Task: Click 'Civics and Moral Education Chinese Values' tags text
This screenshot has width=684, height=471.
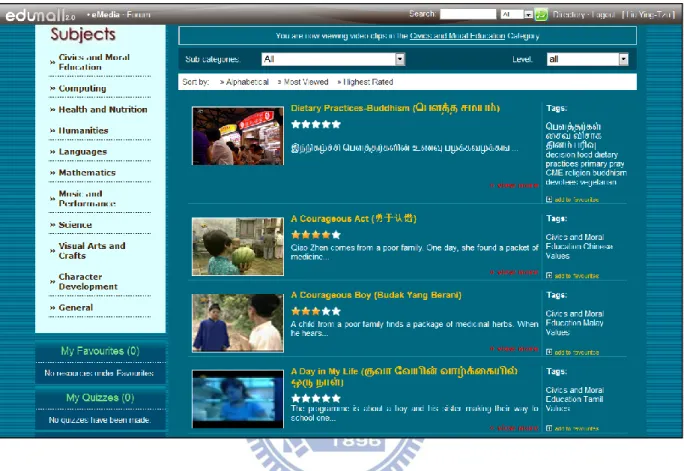Action: pyautogui.click(x=579, y=246)
